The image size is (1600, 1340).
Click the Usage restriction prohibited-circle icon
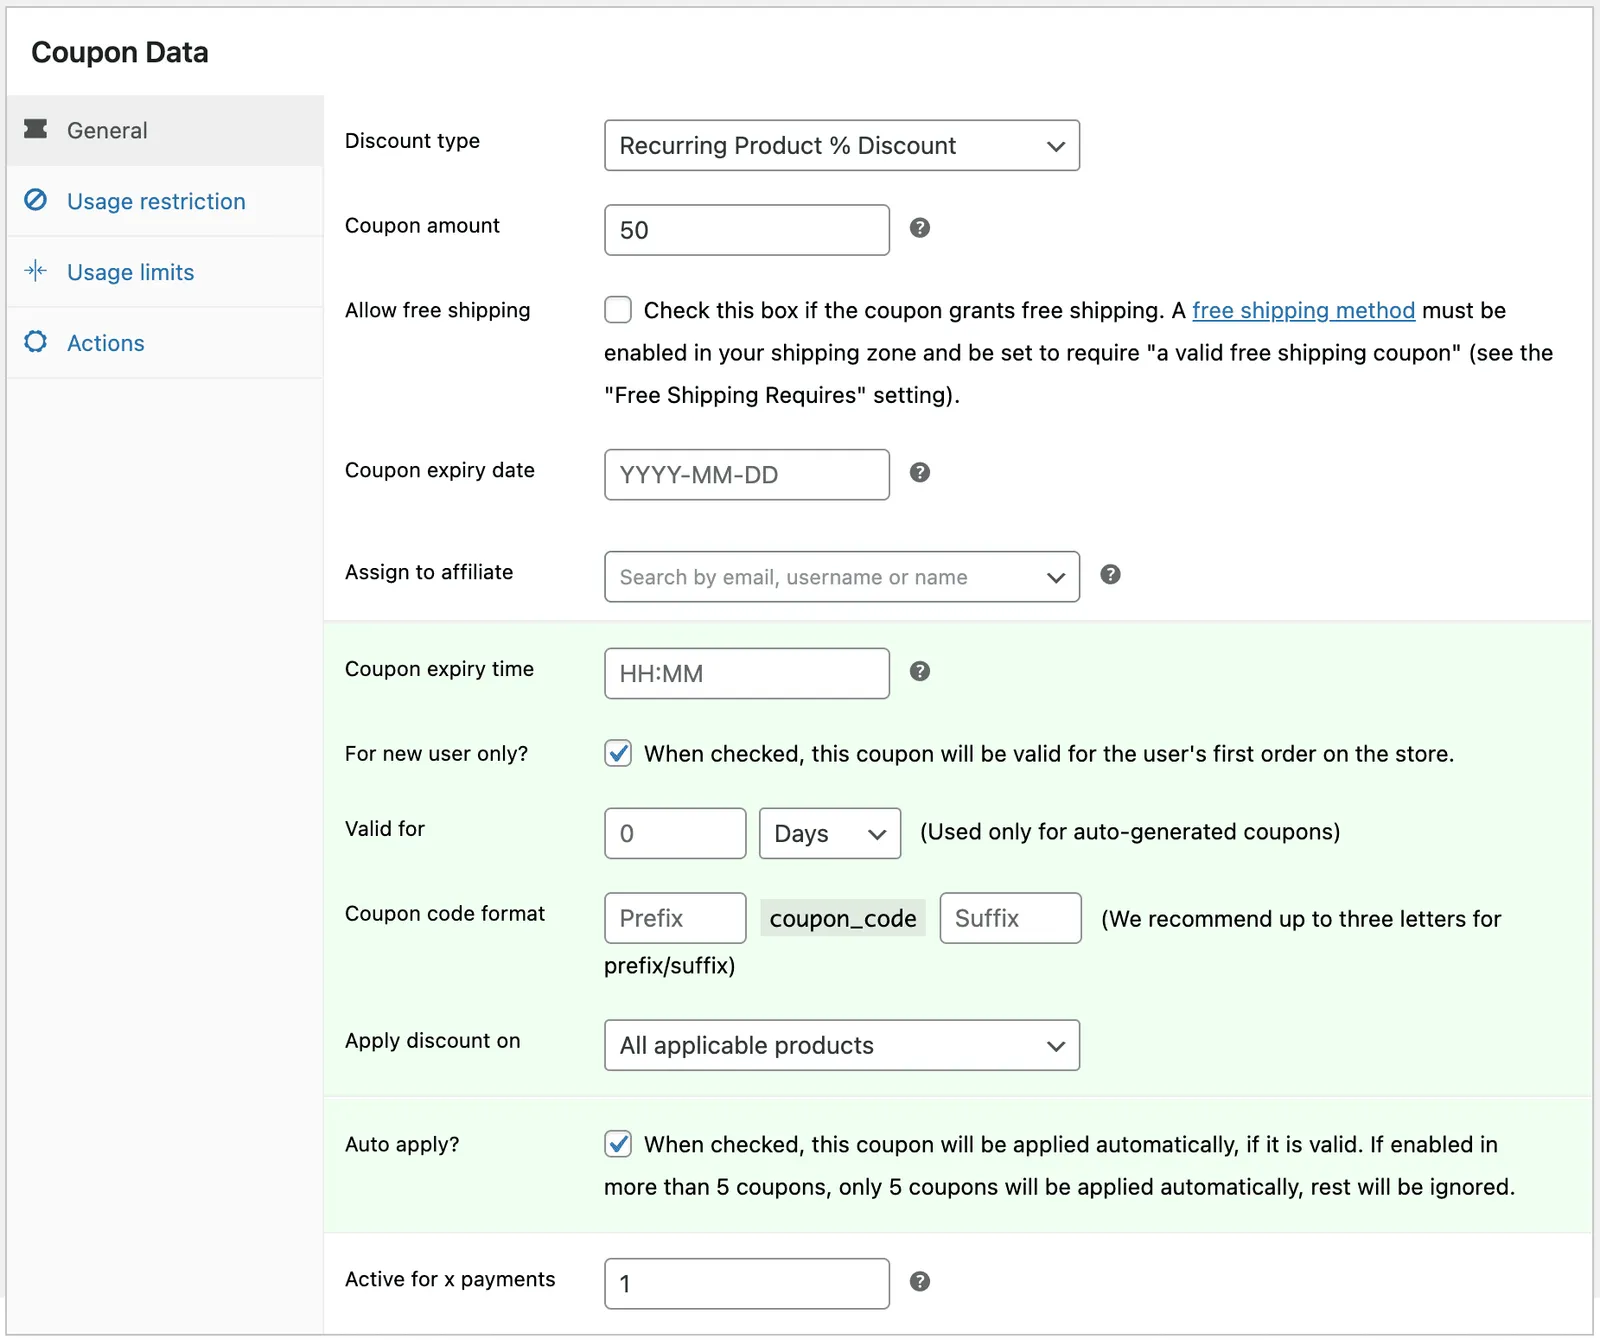[x=36, y=200]
